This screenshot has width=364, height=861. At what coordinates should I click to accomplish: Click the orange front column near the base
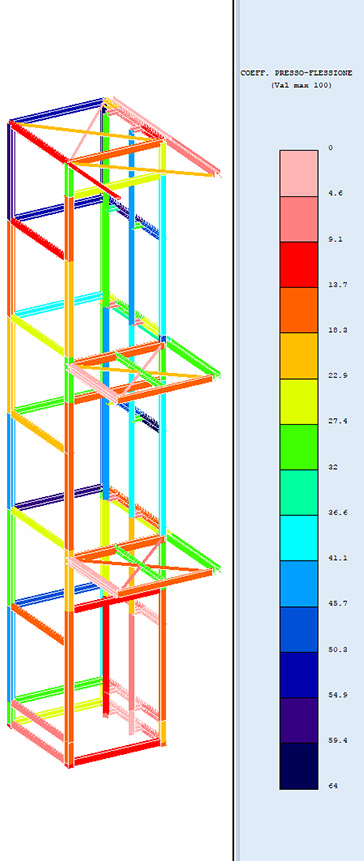coord(69,686)
